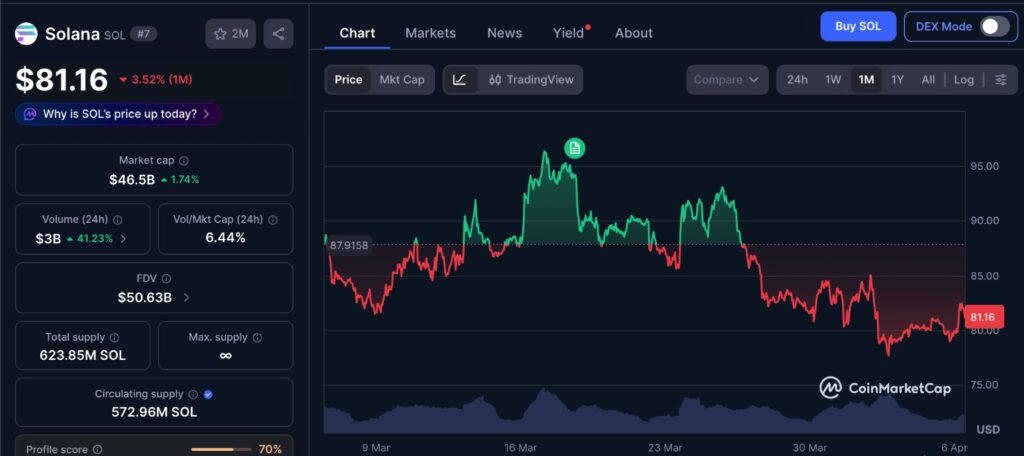The width and height of the screenshot is (1024, 456).
Task: Click Max. supply info icon
Action: pyautogui.click(x=257, y=338)
